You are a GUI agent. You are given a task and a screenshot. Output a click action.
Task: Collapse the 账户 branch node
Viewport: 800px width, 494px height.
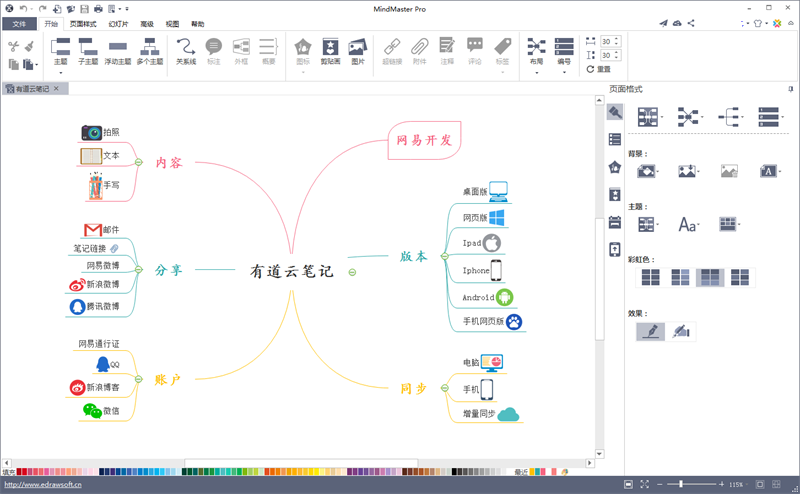point(138,379)
